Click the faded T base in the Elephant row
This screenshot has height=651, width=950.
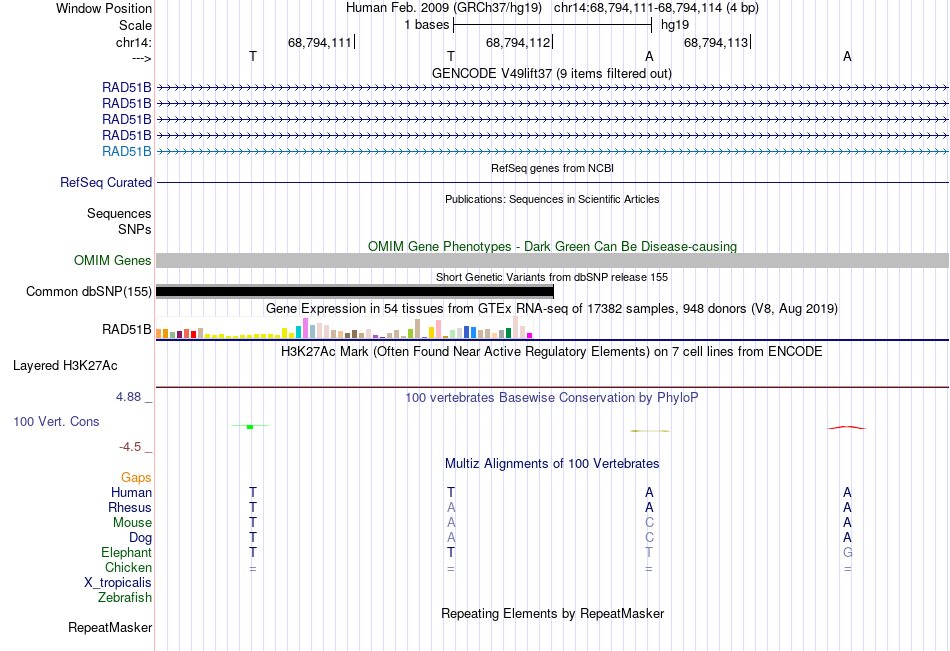[649, 553]
